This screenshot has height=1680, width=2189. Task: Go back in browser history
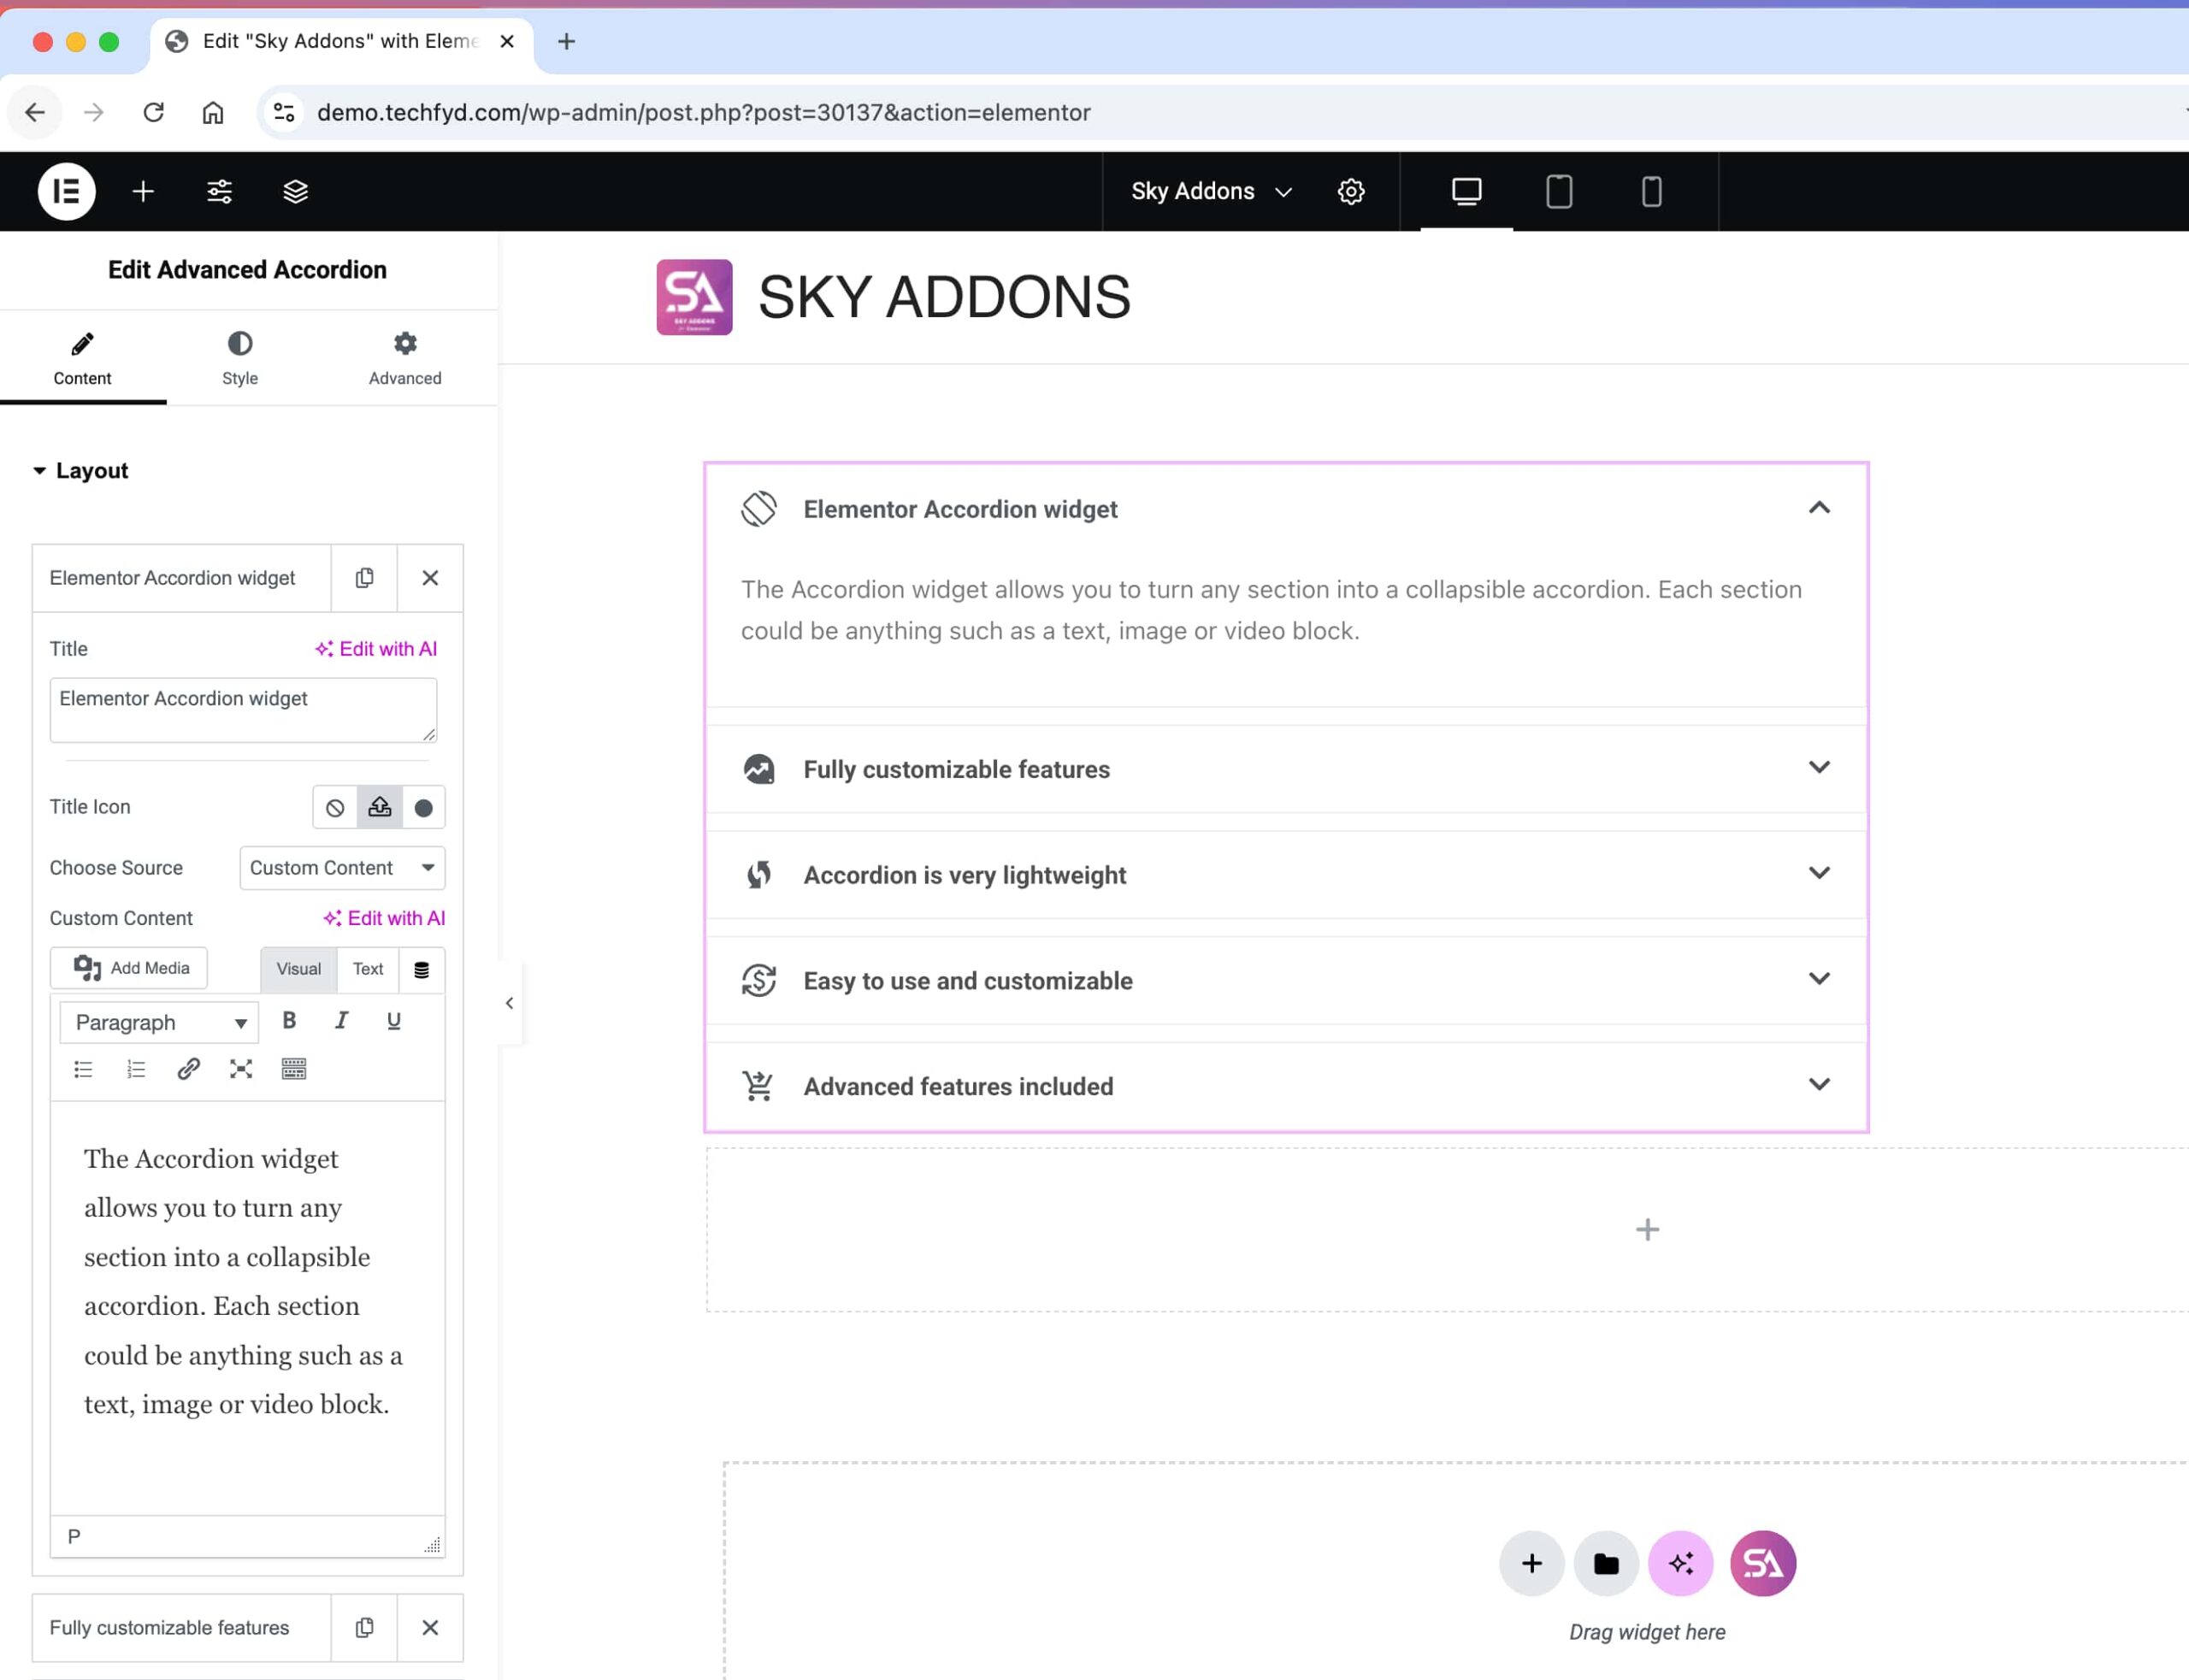(35, 112)
